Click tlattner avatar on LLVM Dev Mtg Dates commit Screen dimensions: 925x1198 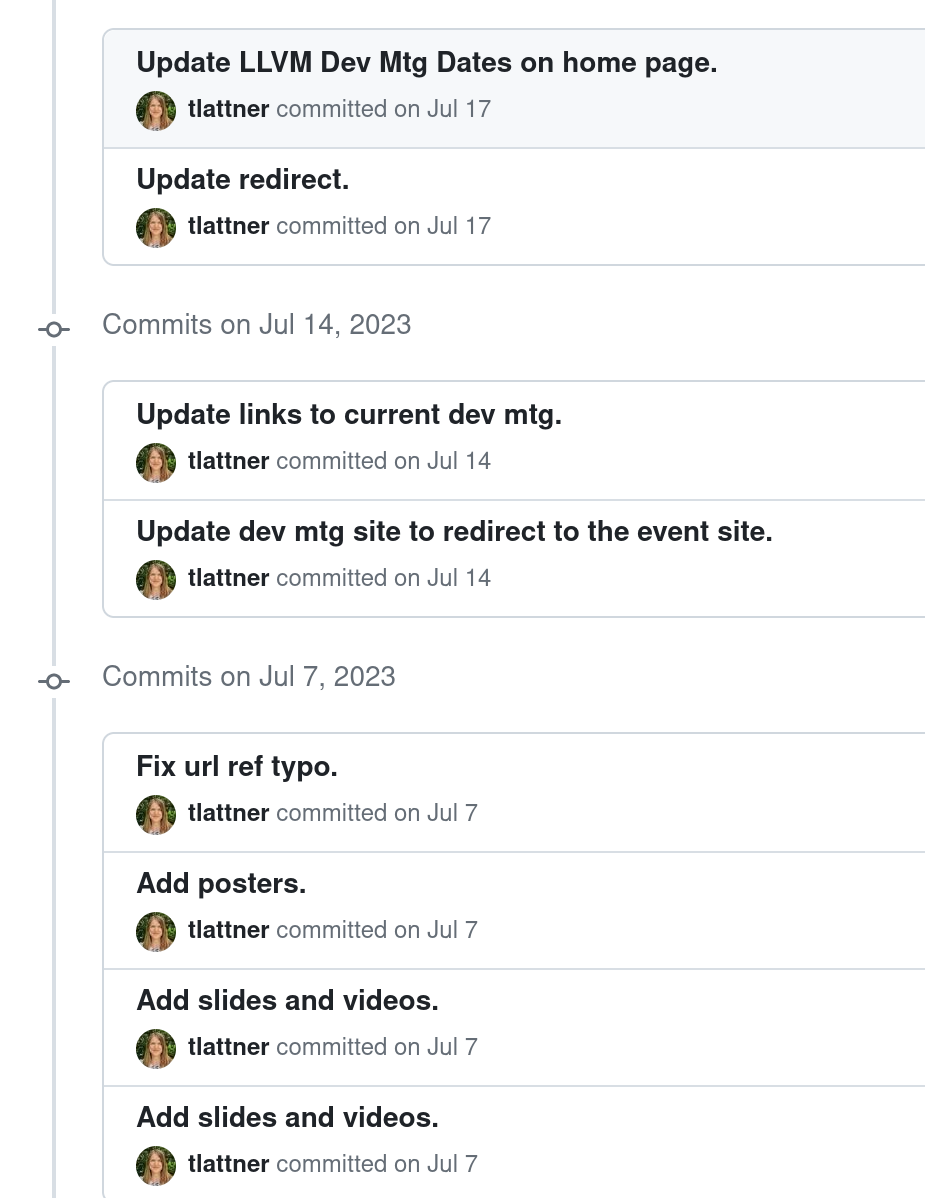tap(156, 111)
